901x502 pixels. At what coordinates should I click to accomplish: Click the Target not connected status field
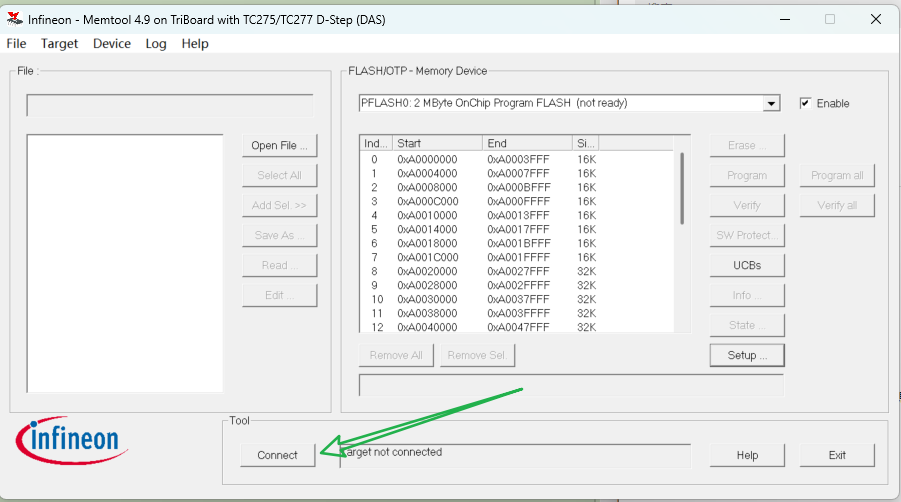(515, 455)
